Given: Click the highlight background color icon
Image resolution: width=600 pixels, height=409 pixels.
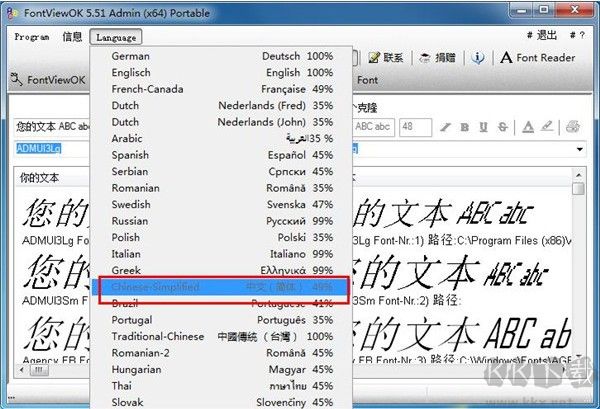Looking at the screenshot, I should [x=545, y=127].
